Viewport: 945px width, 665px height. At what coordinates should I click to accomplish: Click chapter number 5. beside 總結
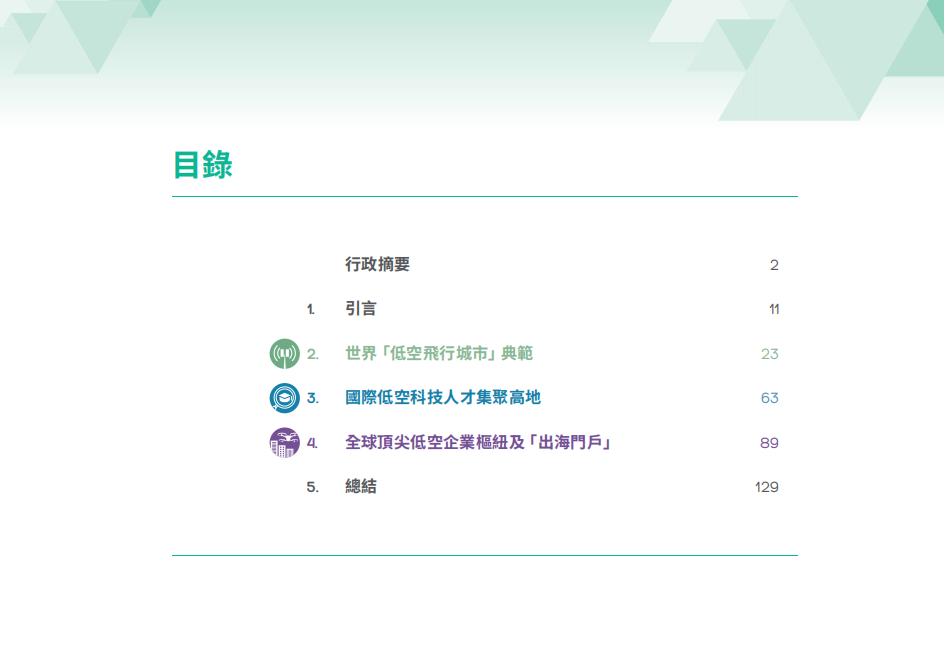(x=312, y=487)
